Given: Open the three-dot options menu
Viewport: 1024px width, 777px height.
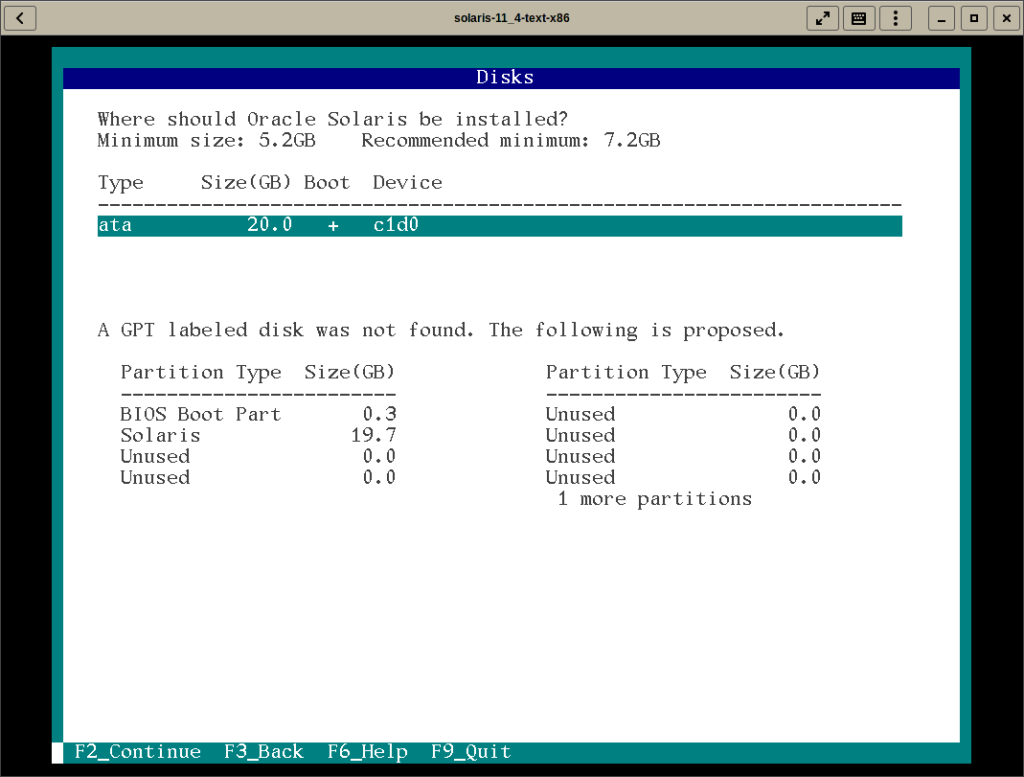Looking at the screenshot, I should click(895, 18).
